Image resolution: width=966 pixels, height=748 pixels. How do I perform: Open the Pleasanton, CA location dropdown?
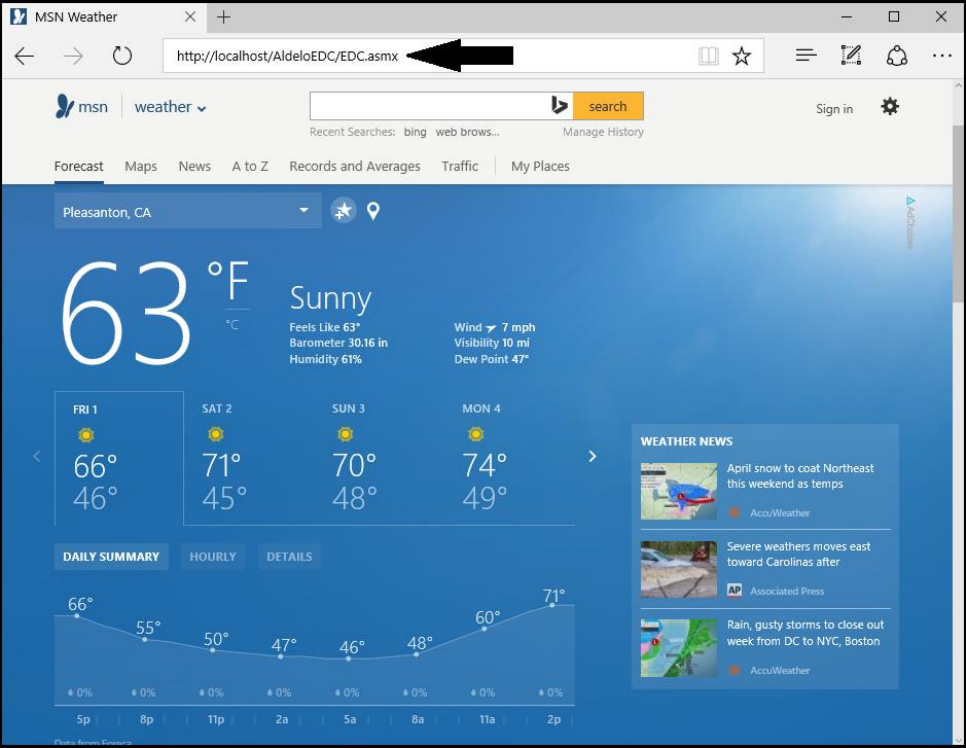pos(188,211)
